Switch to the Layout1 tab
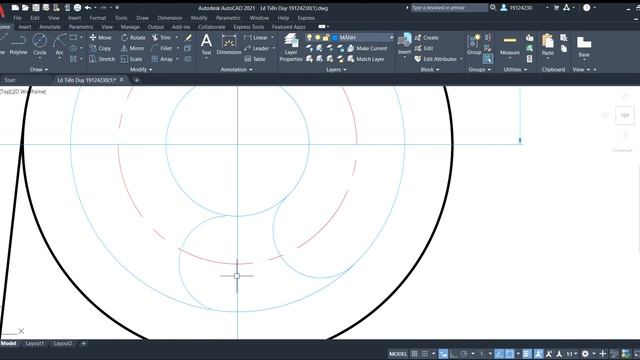Viewport: 640px width, 360px height. point(35,343)
